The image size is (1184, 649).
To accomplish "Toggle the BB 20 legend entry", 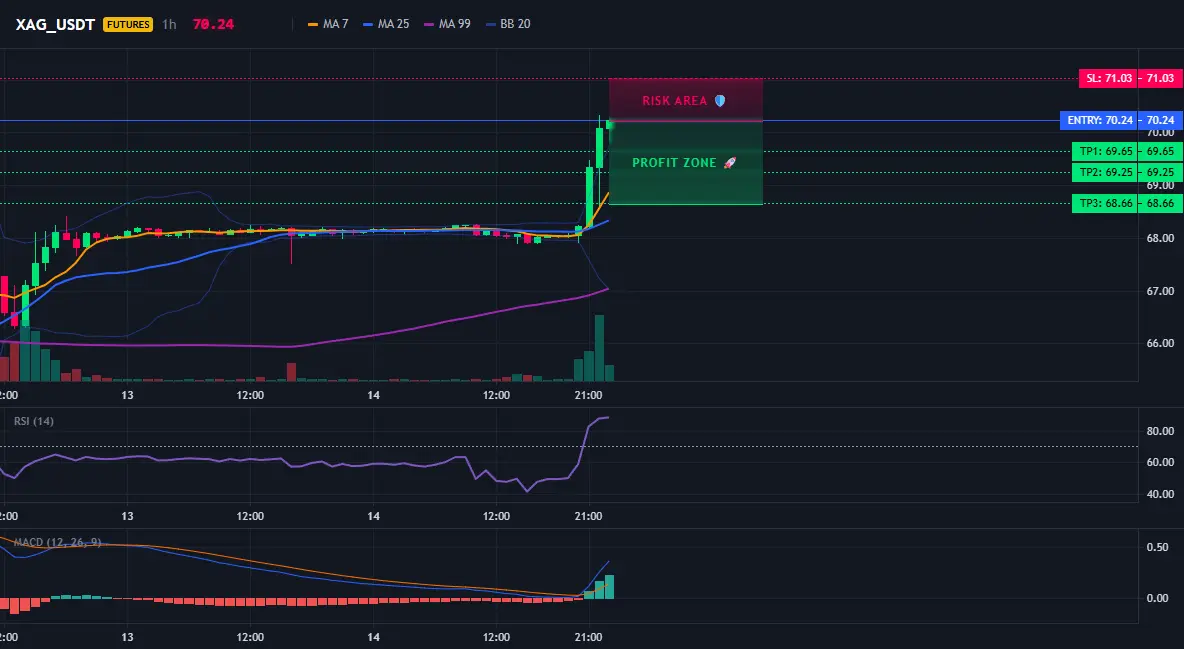I will click(x=508, y=24).
